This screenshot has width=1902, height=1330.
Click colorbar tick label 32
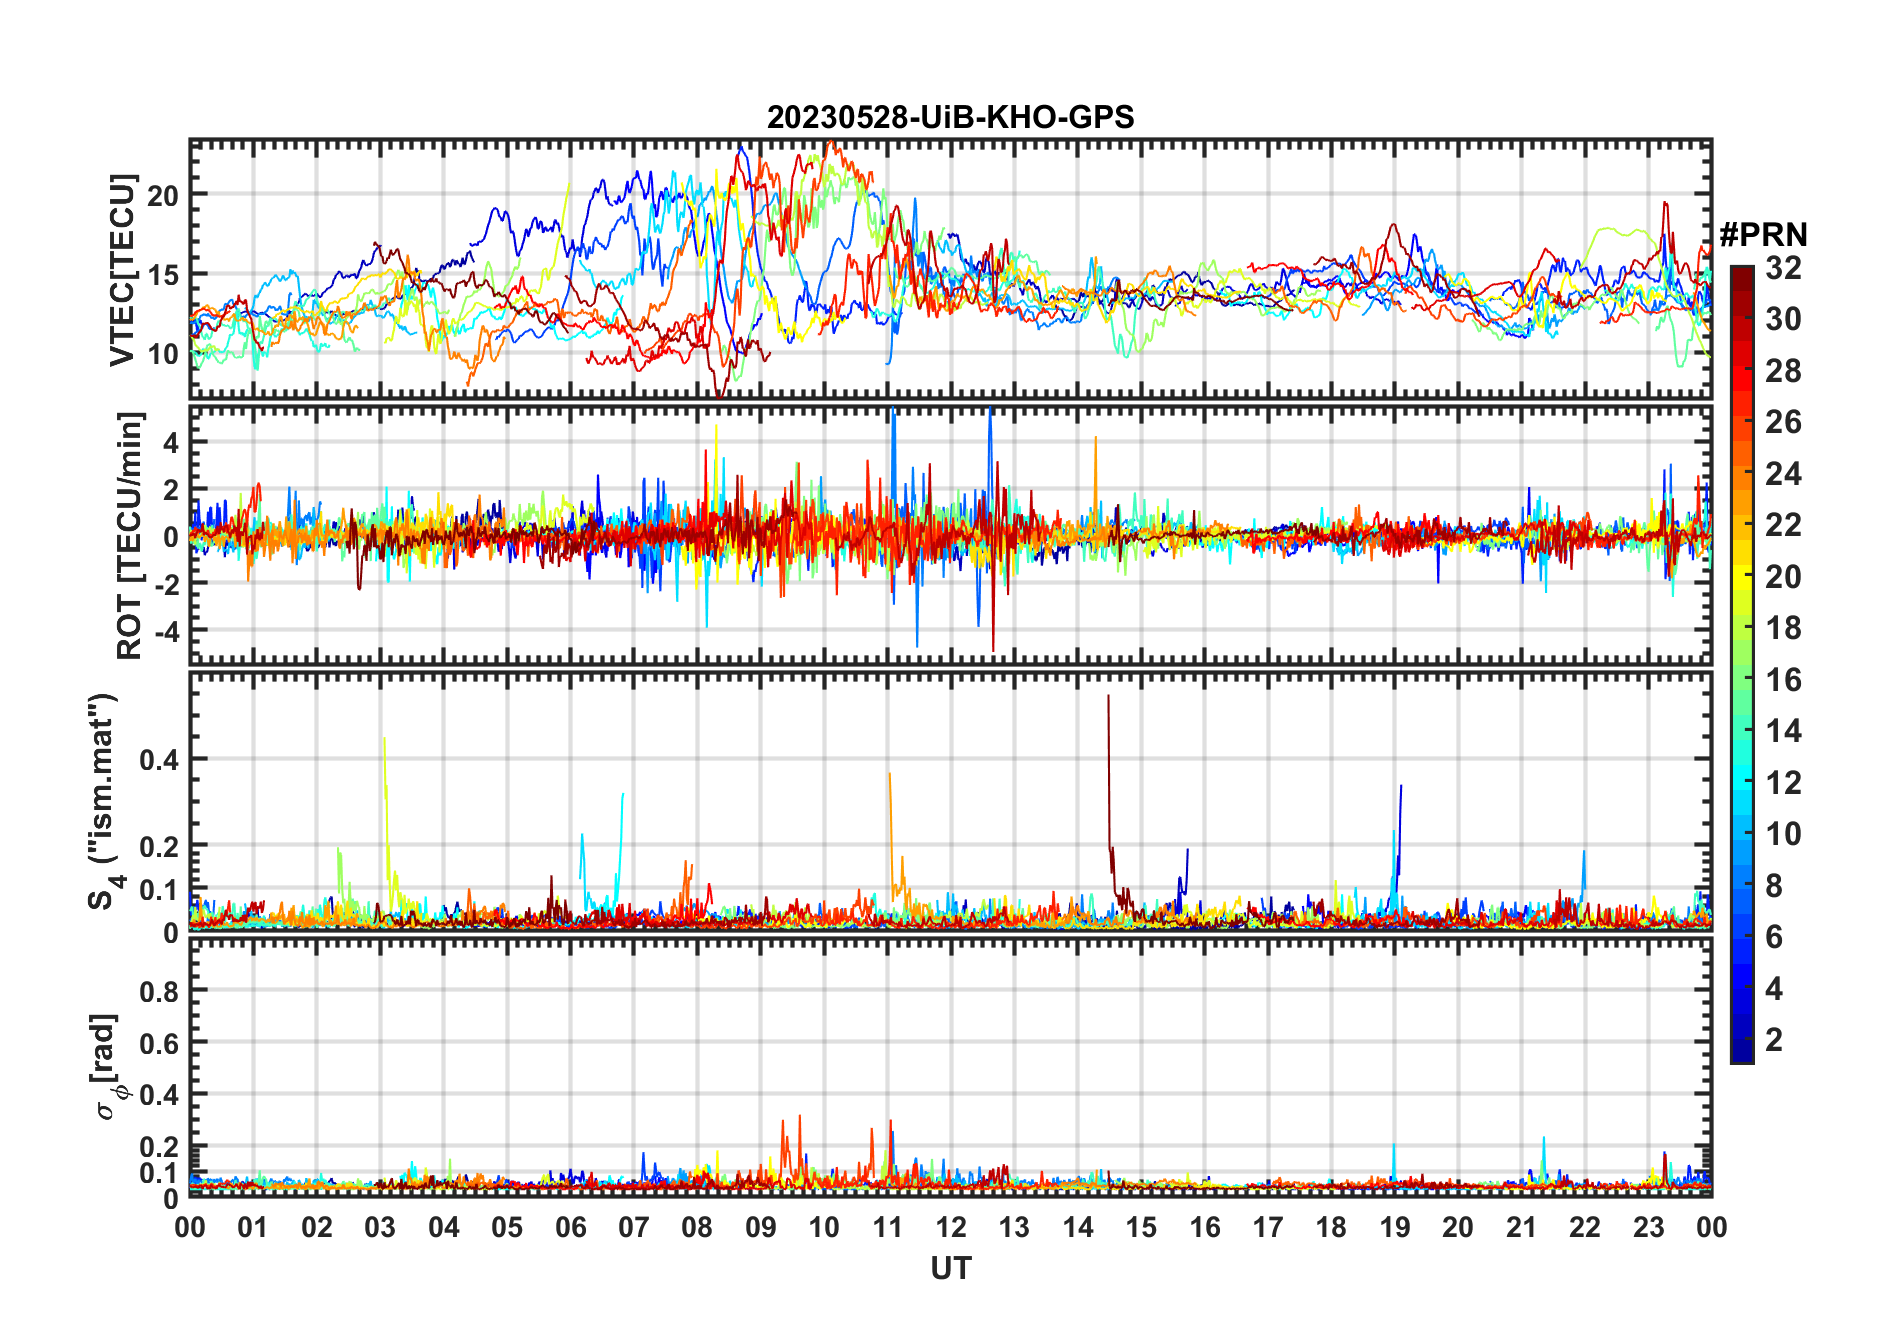(1783, 268)
